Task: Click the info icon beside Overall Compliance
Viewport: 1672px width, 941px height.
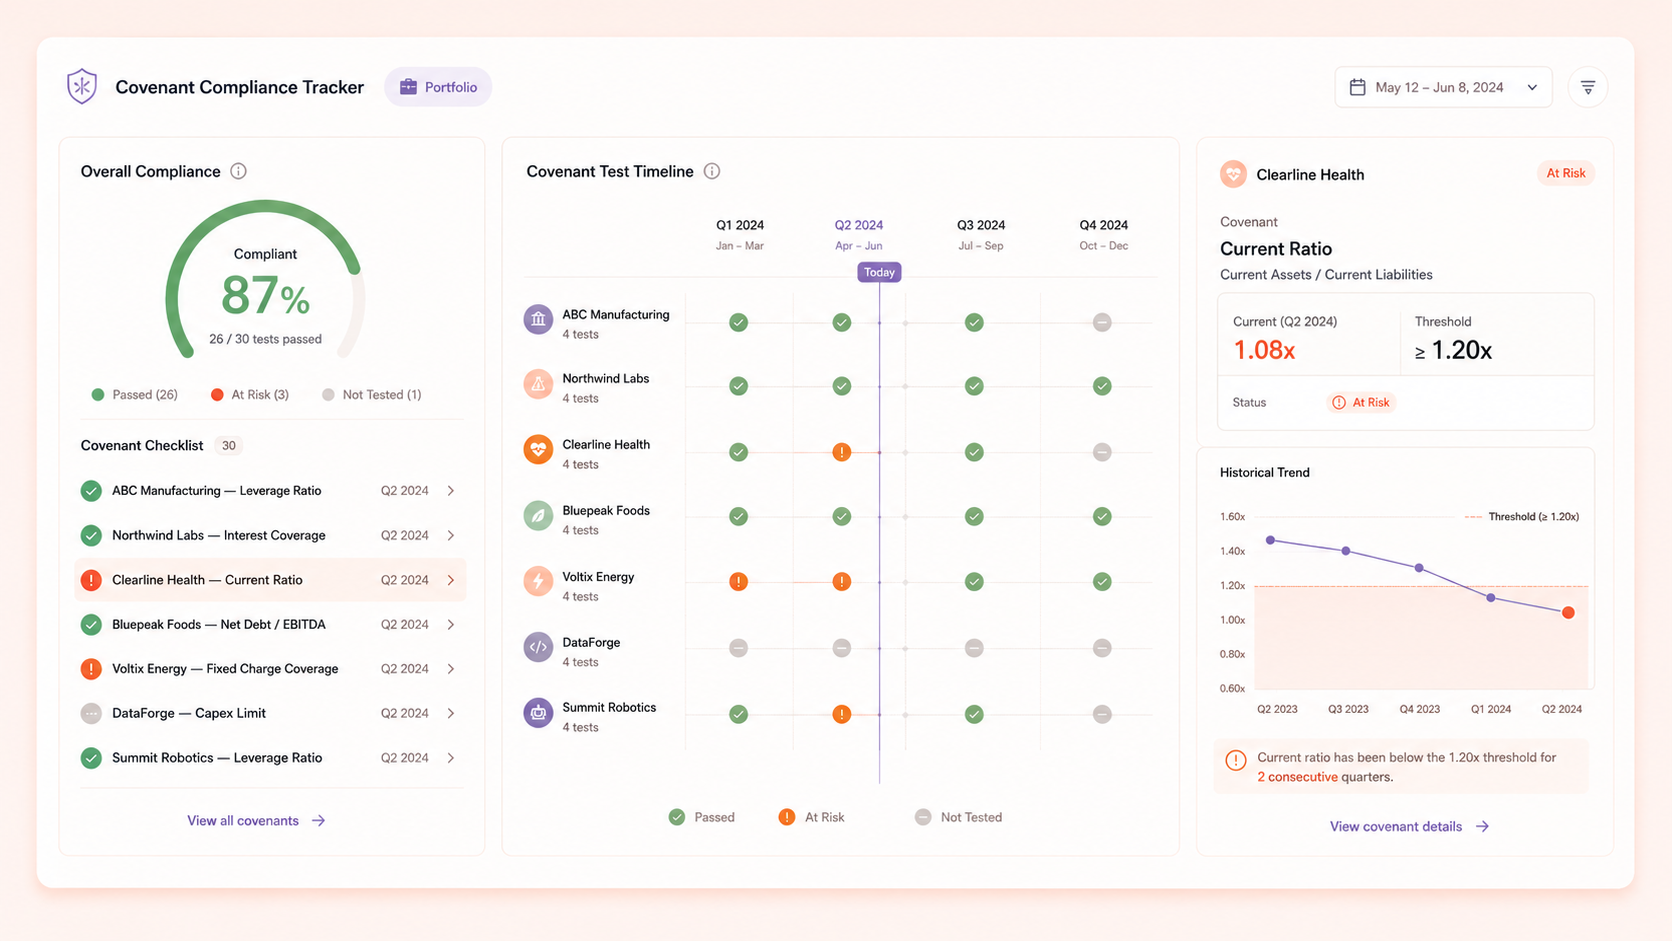Action: 238,171
